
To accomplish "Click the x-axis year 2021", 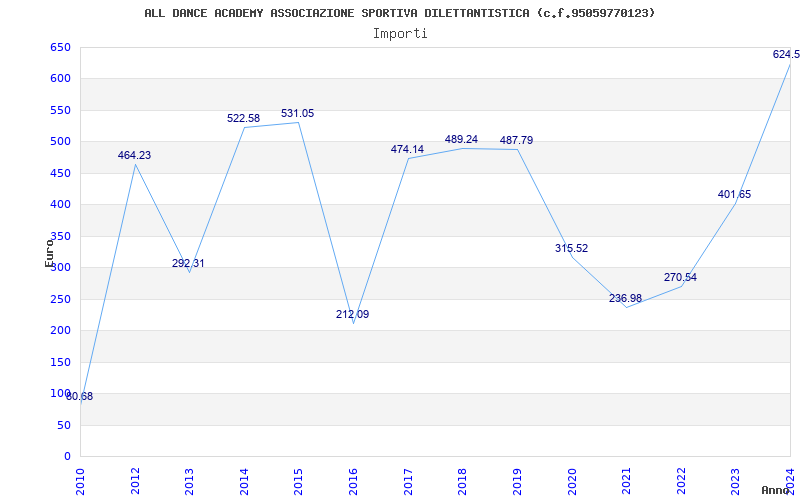I will pos(626,482).
